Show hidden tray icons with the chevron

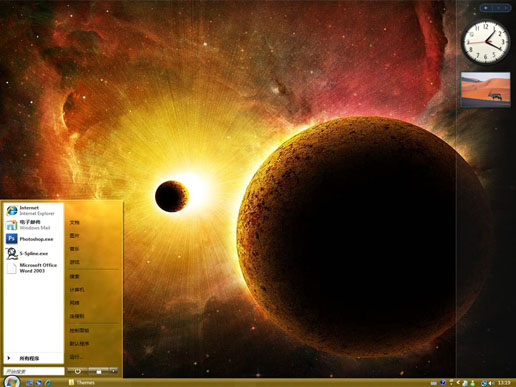pos(458,383)
